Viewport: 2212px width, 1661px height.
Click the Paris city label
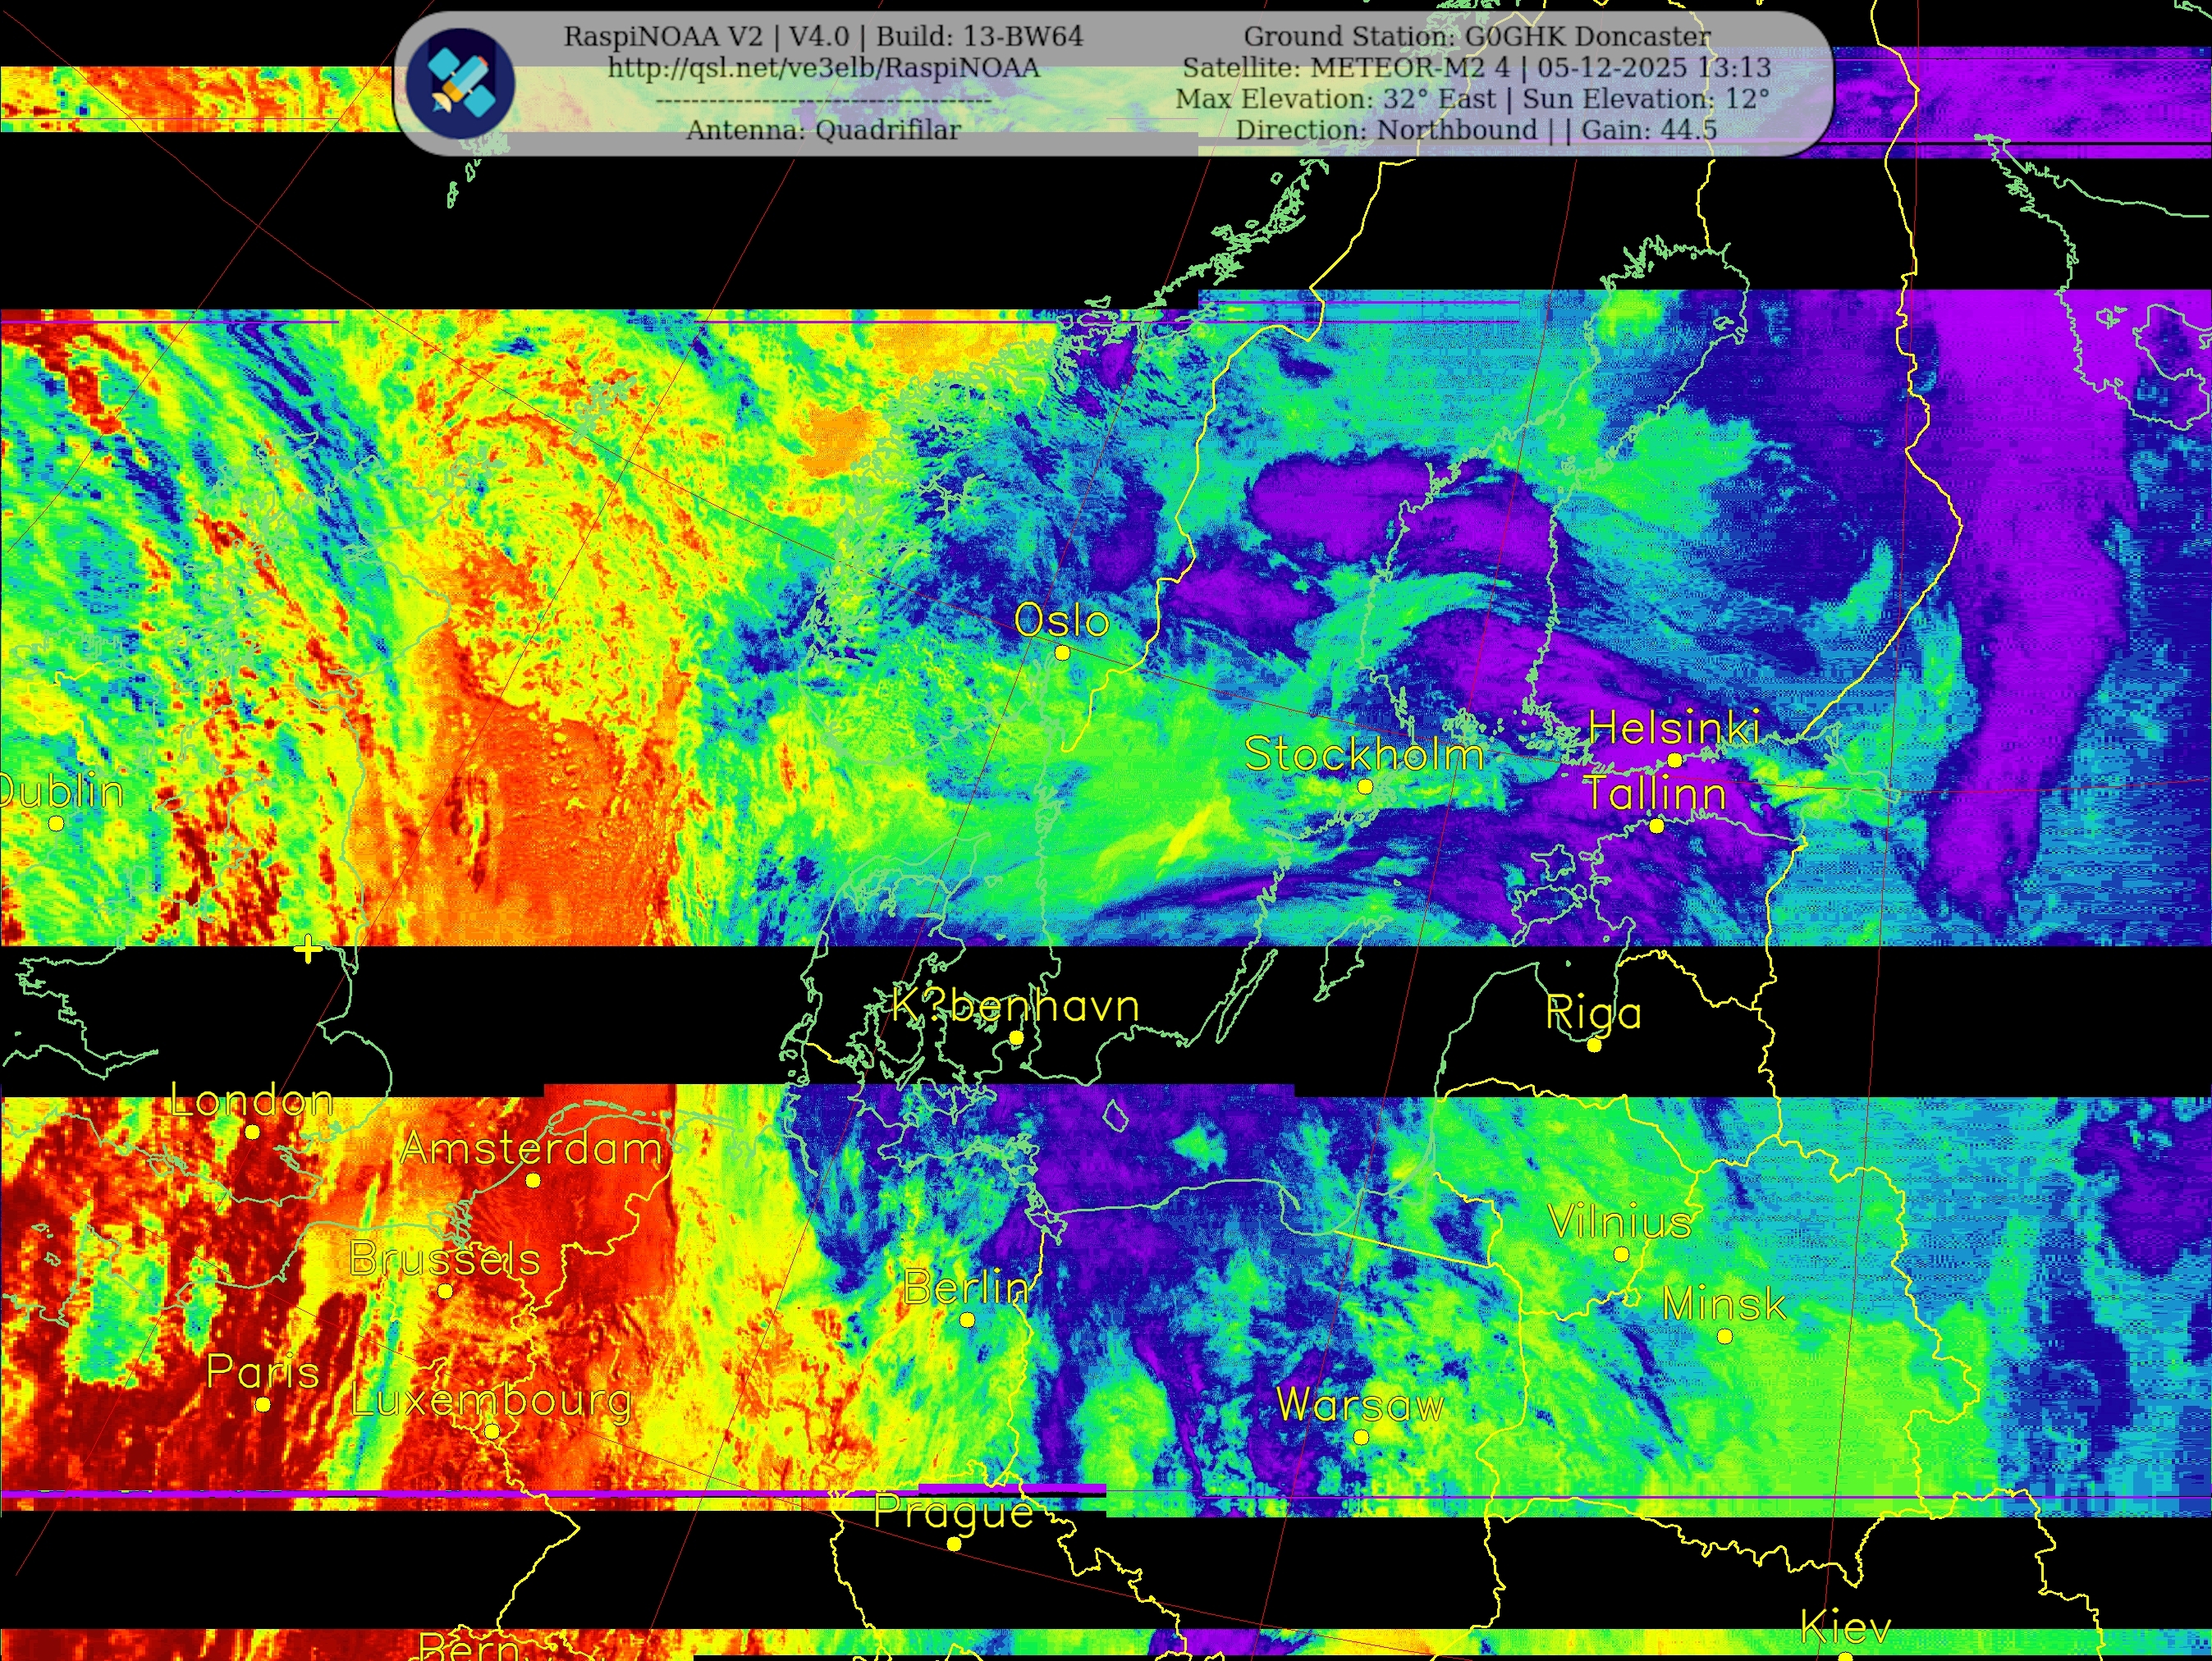pyautogui.click(x=262, y=1371)
